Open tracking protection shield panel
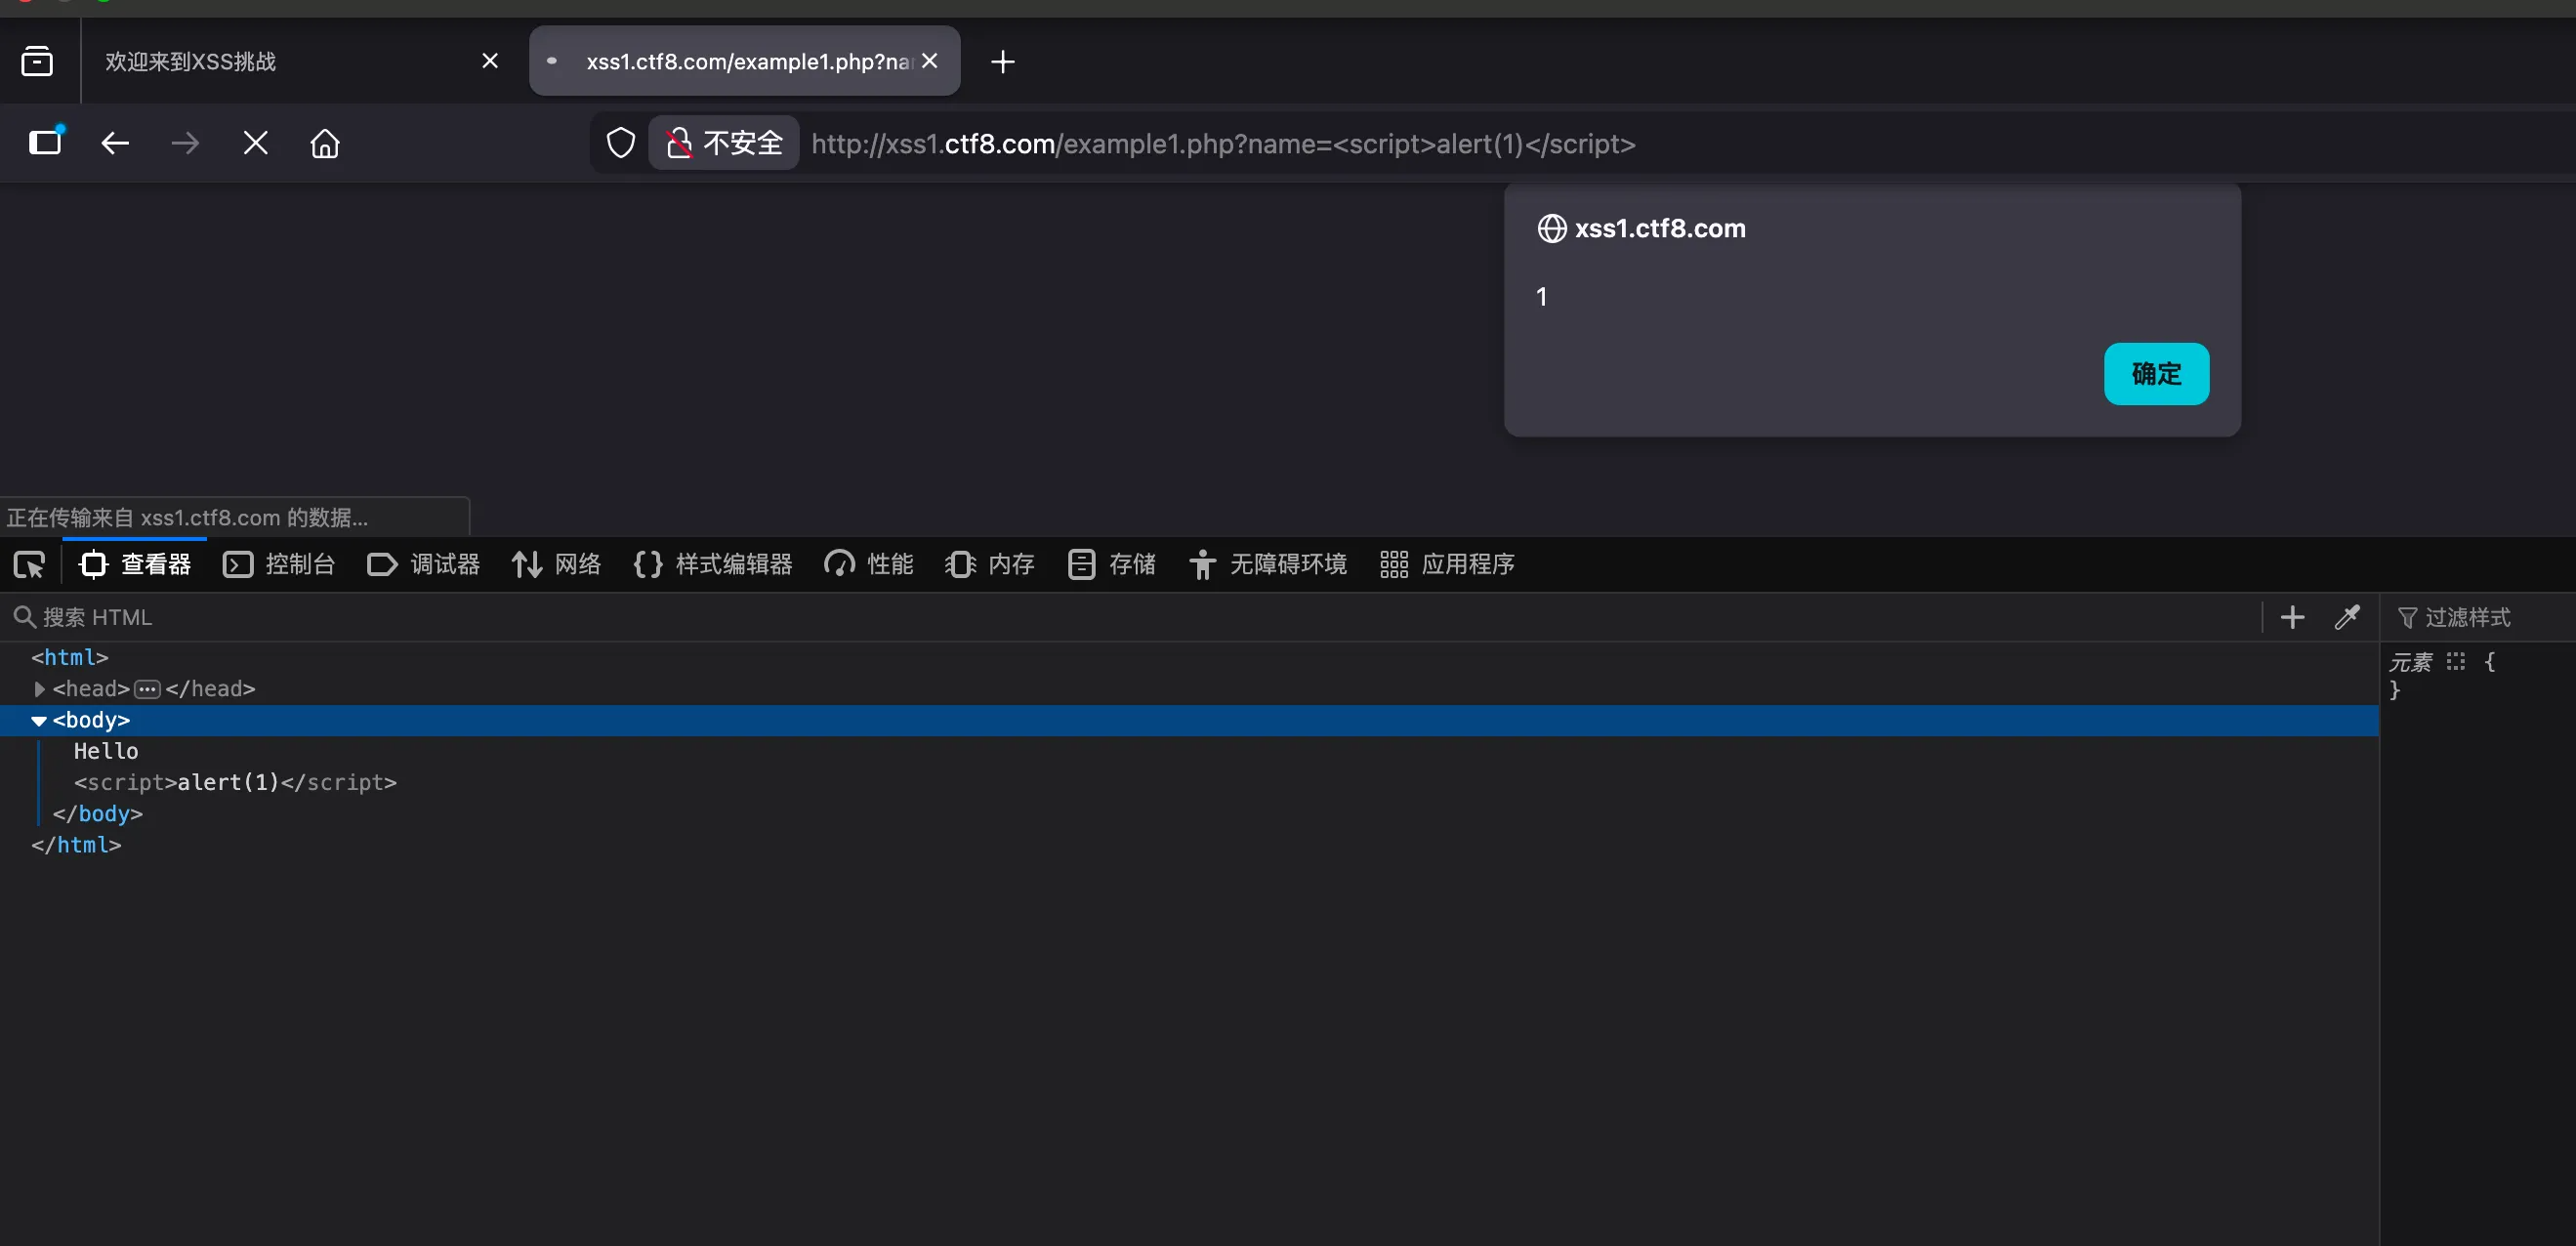Viewport: 2576px width, 1246px height. pos(621,143)
